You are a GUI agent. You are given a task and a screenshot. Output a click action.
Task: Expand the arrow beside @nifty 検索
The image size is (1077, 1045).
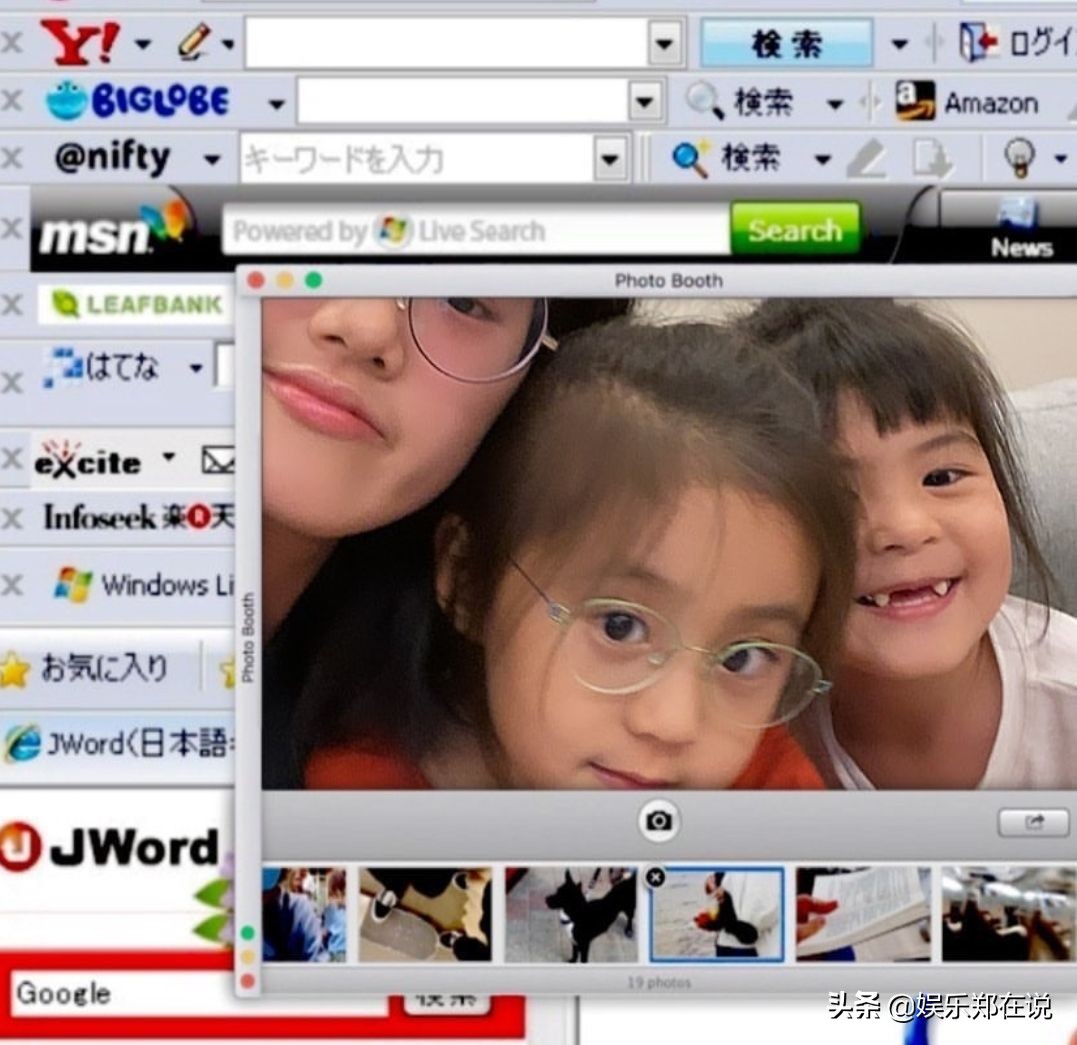pos(822,160)
